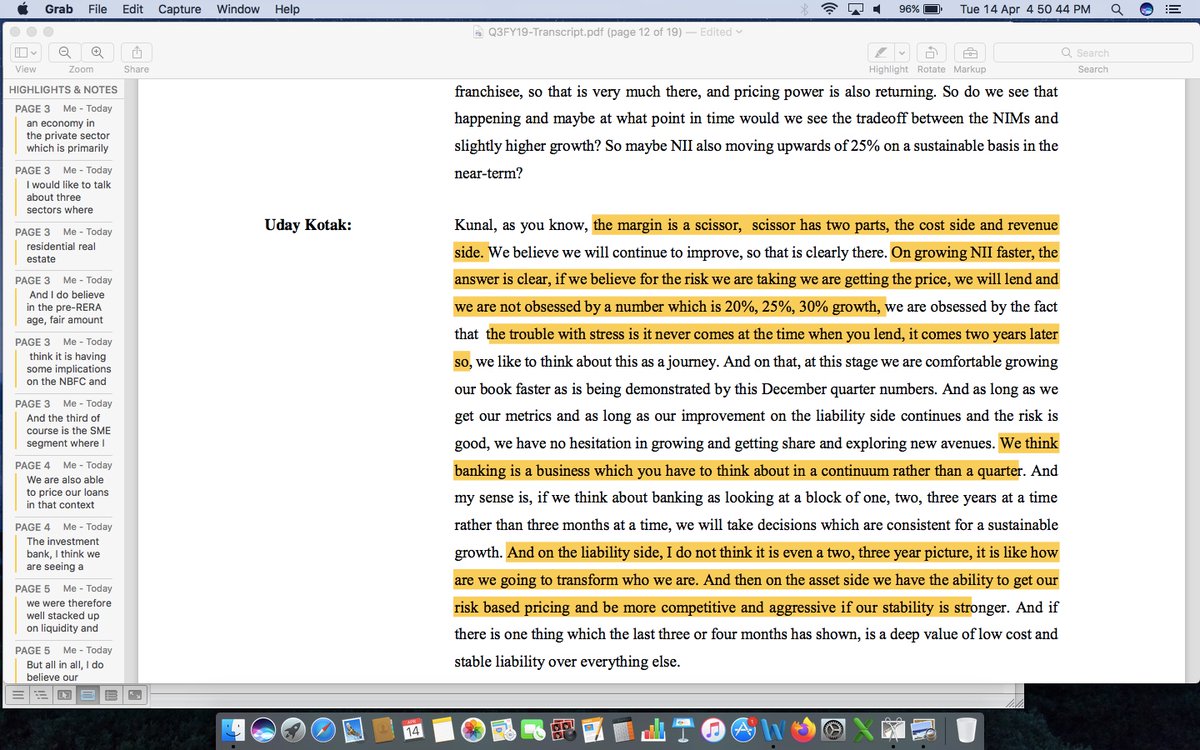Click highlighted text 'the margin is a scissor'
1200x750 pixels.
tap(668, 225)
